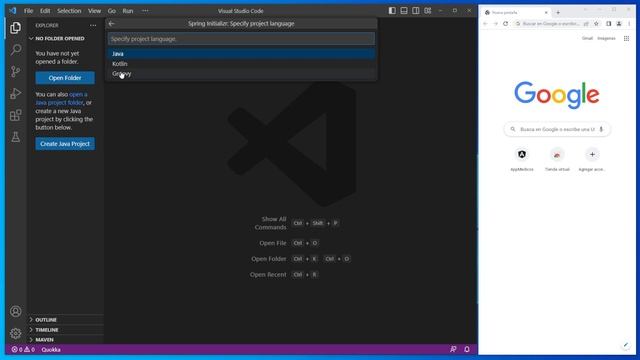The height and width of the screenshot is (360, 640).
Task: Open the Google apps grid icon
Action: [626, 38]
